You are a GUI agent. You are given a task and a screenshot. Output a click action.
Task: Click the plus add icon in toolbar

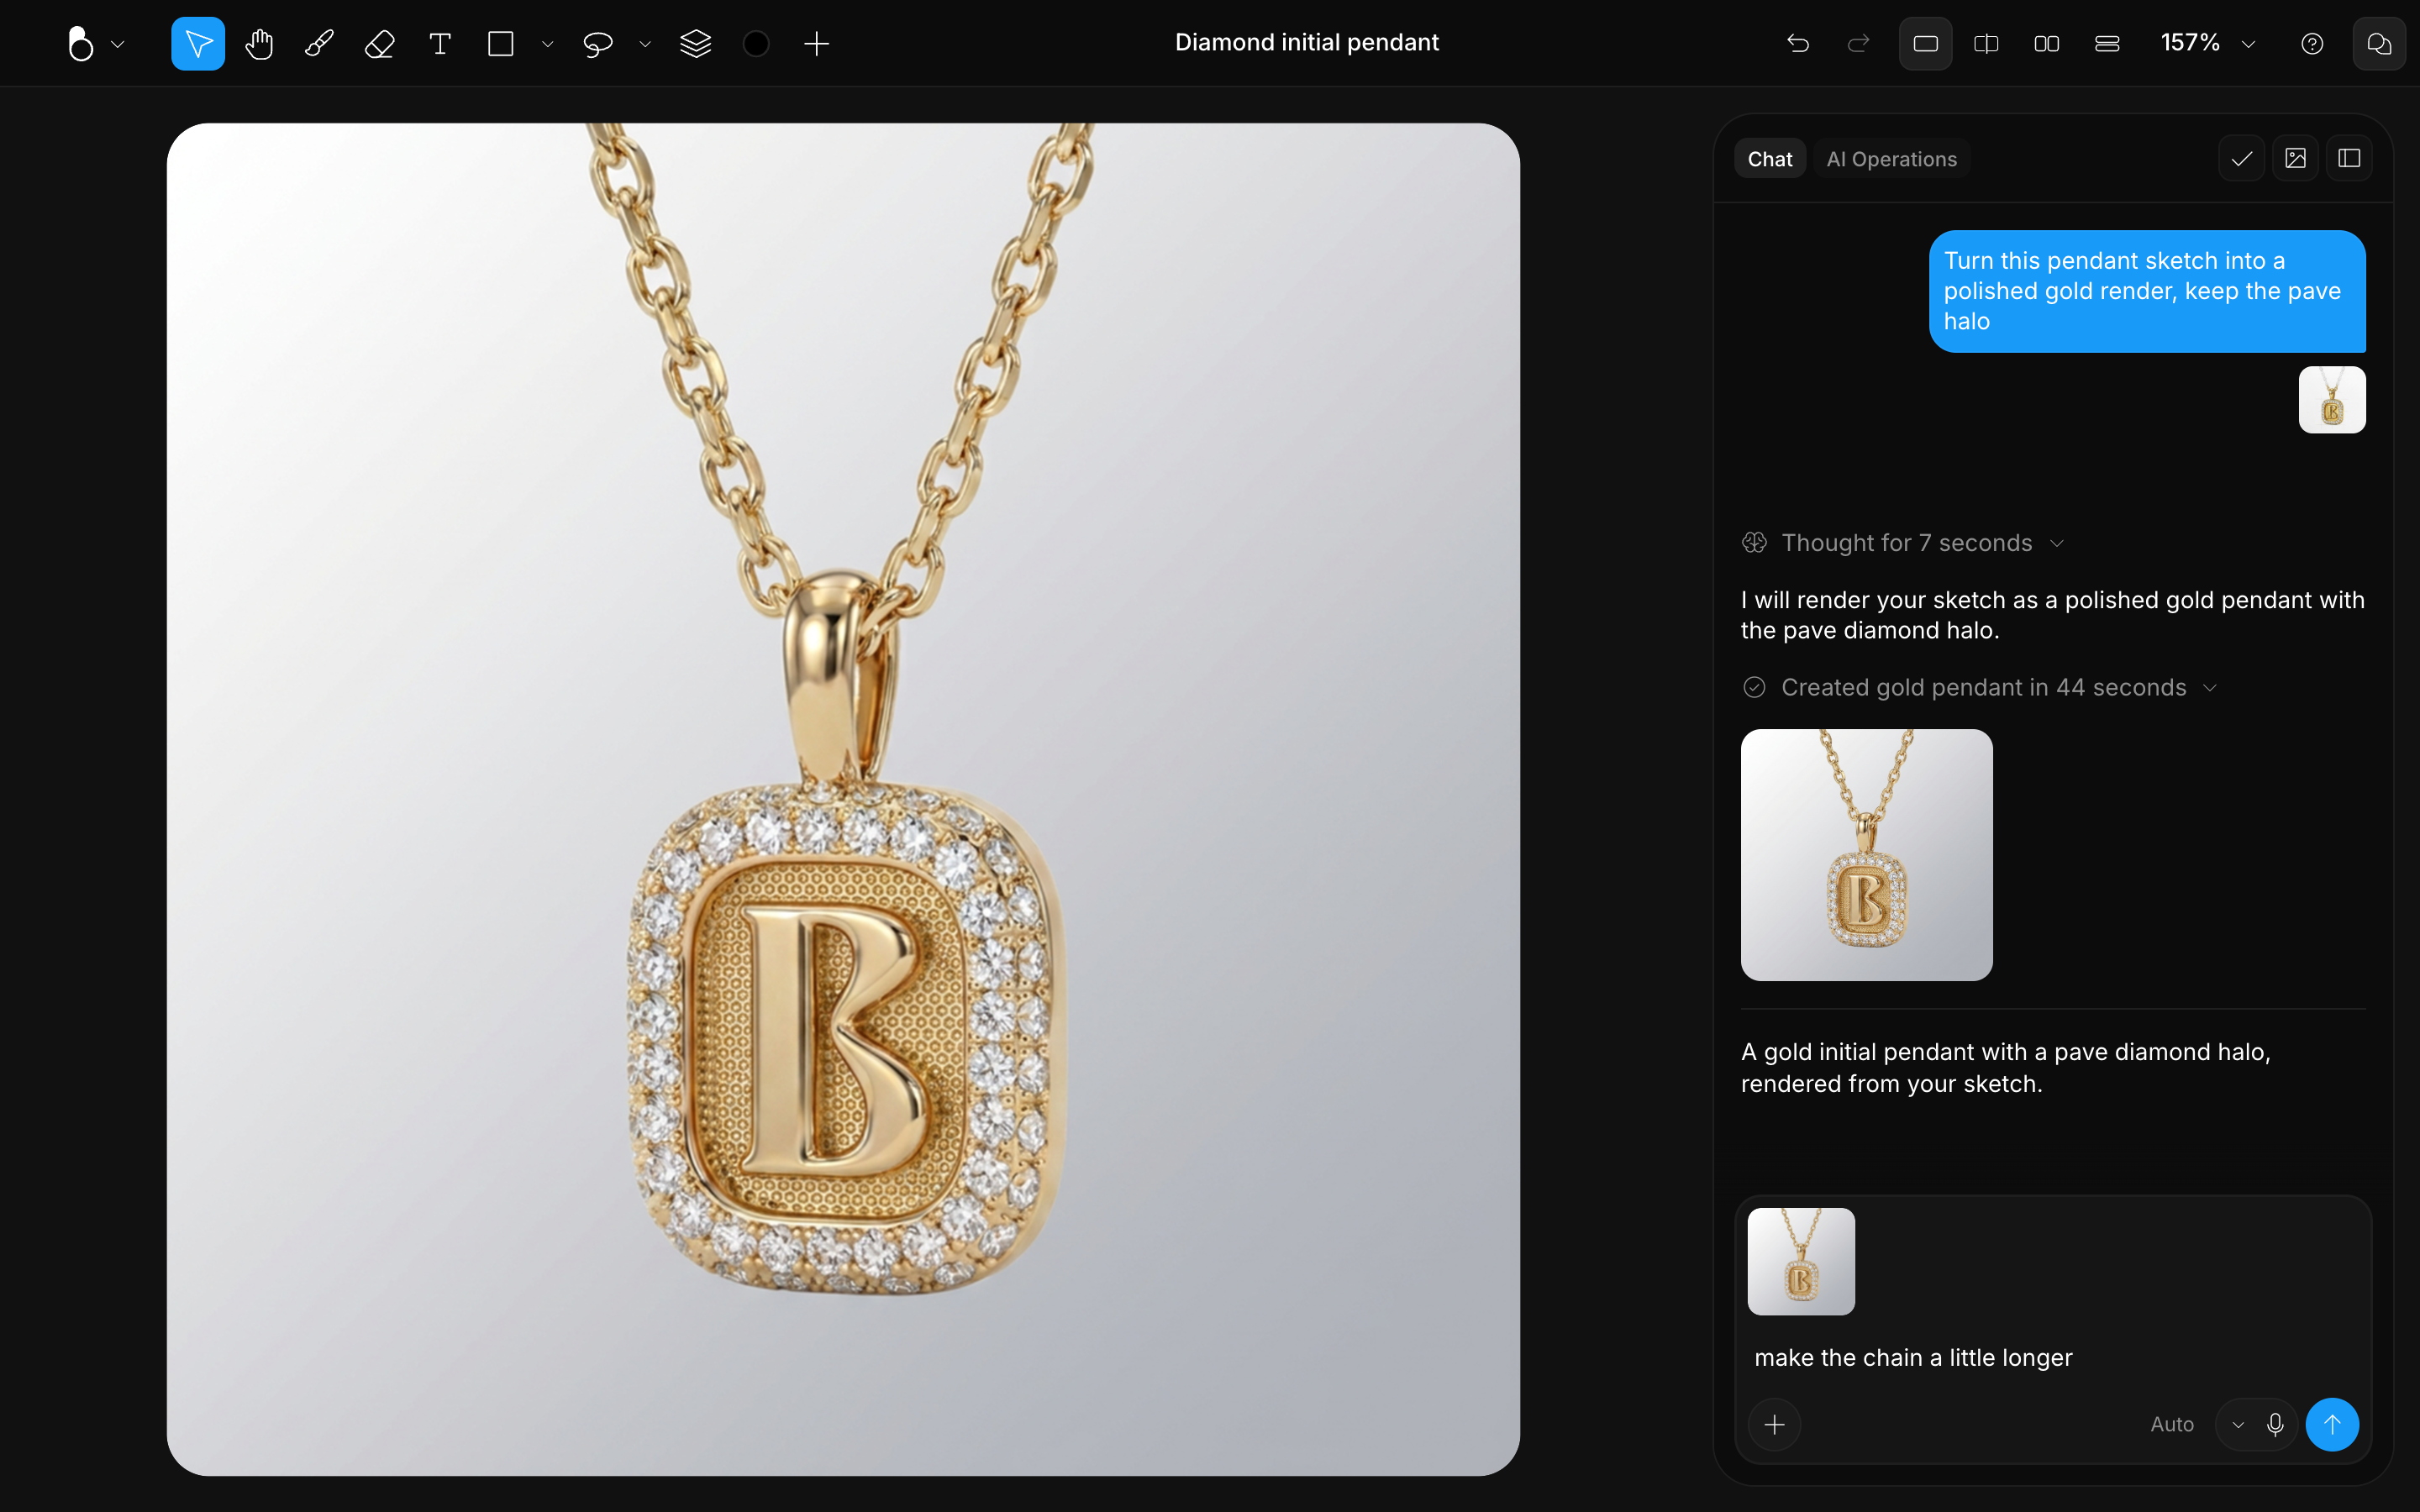point(817,44)
